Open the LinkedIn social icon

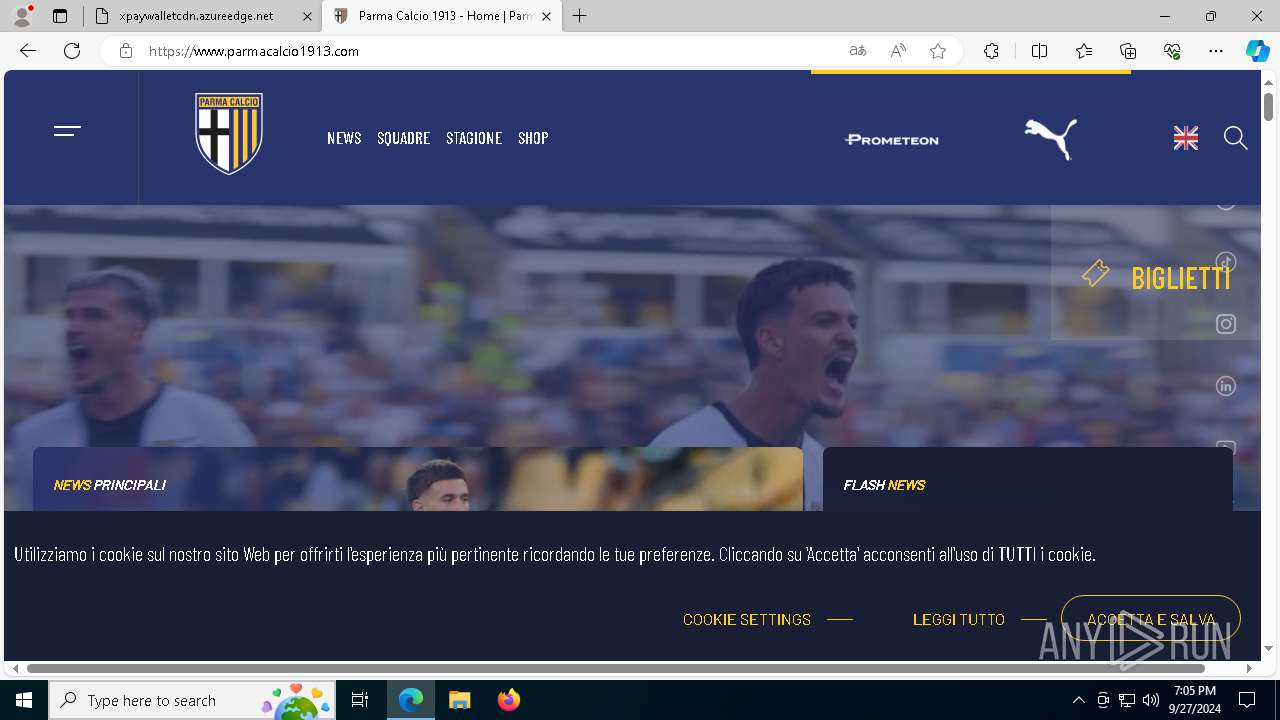1226,386
